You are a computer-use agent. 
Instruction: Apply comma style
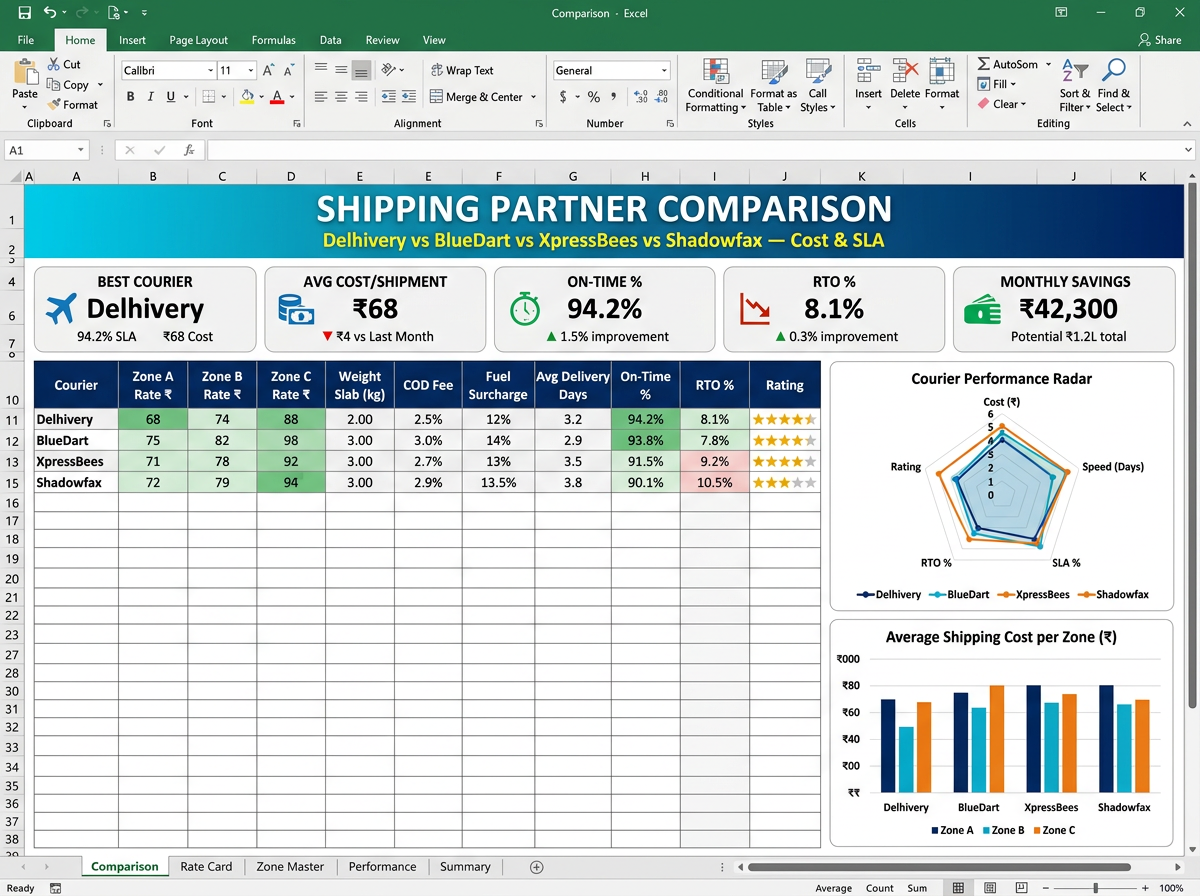(615, 97)
